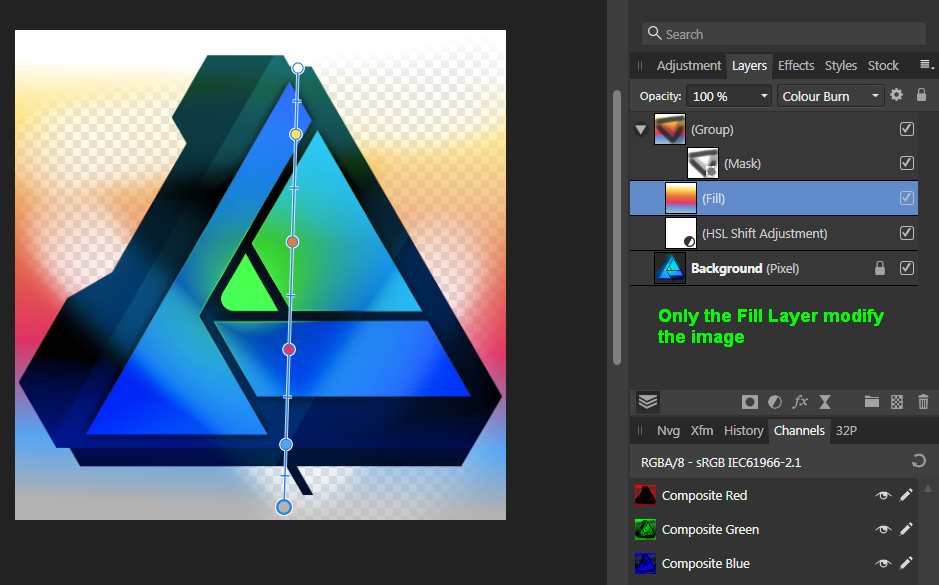Viewport: 939px width, 585px height.
Task: Click the Search input field
Action: (784, 34)
